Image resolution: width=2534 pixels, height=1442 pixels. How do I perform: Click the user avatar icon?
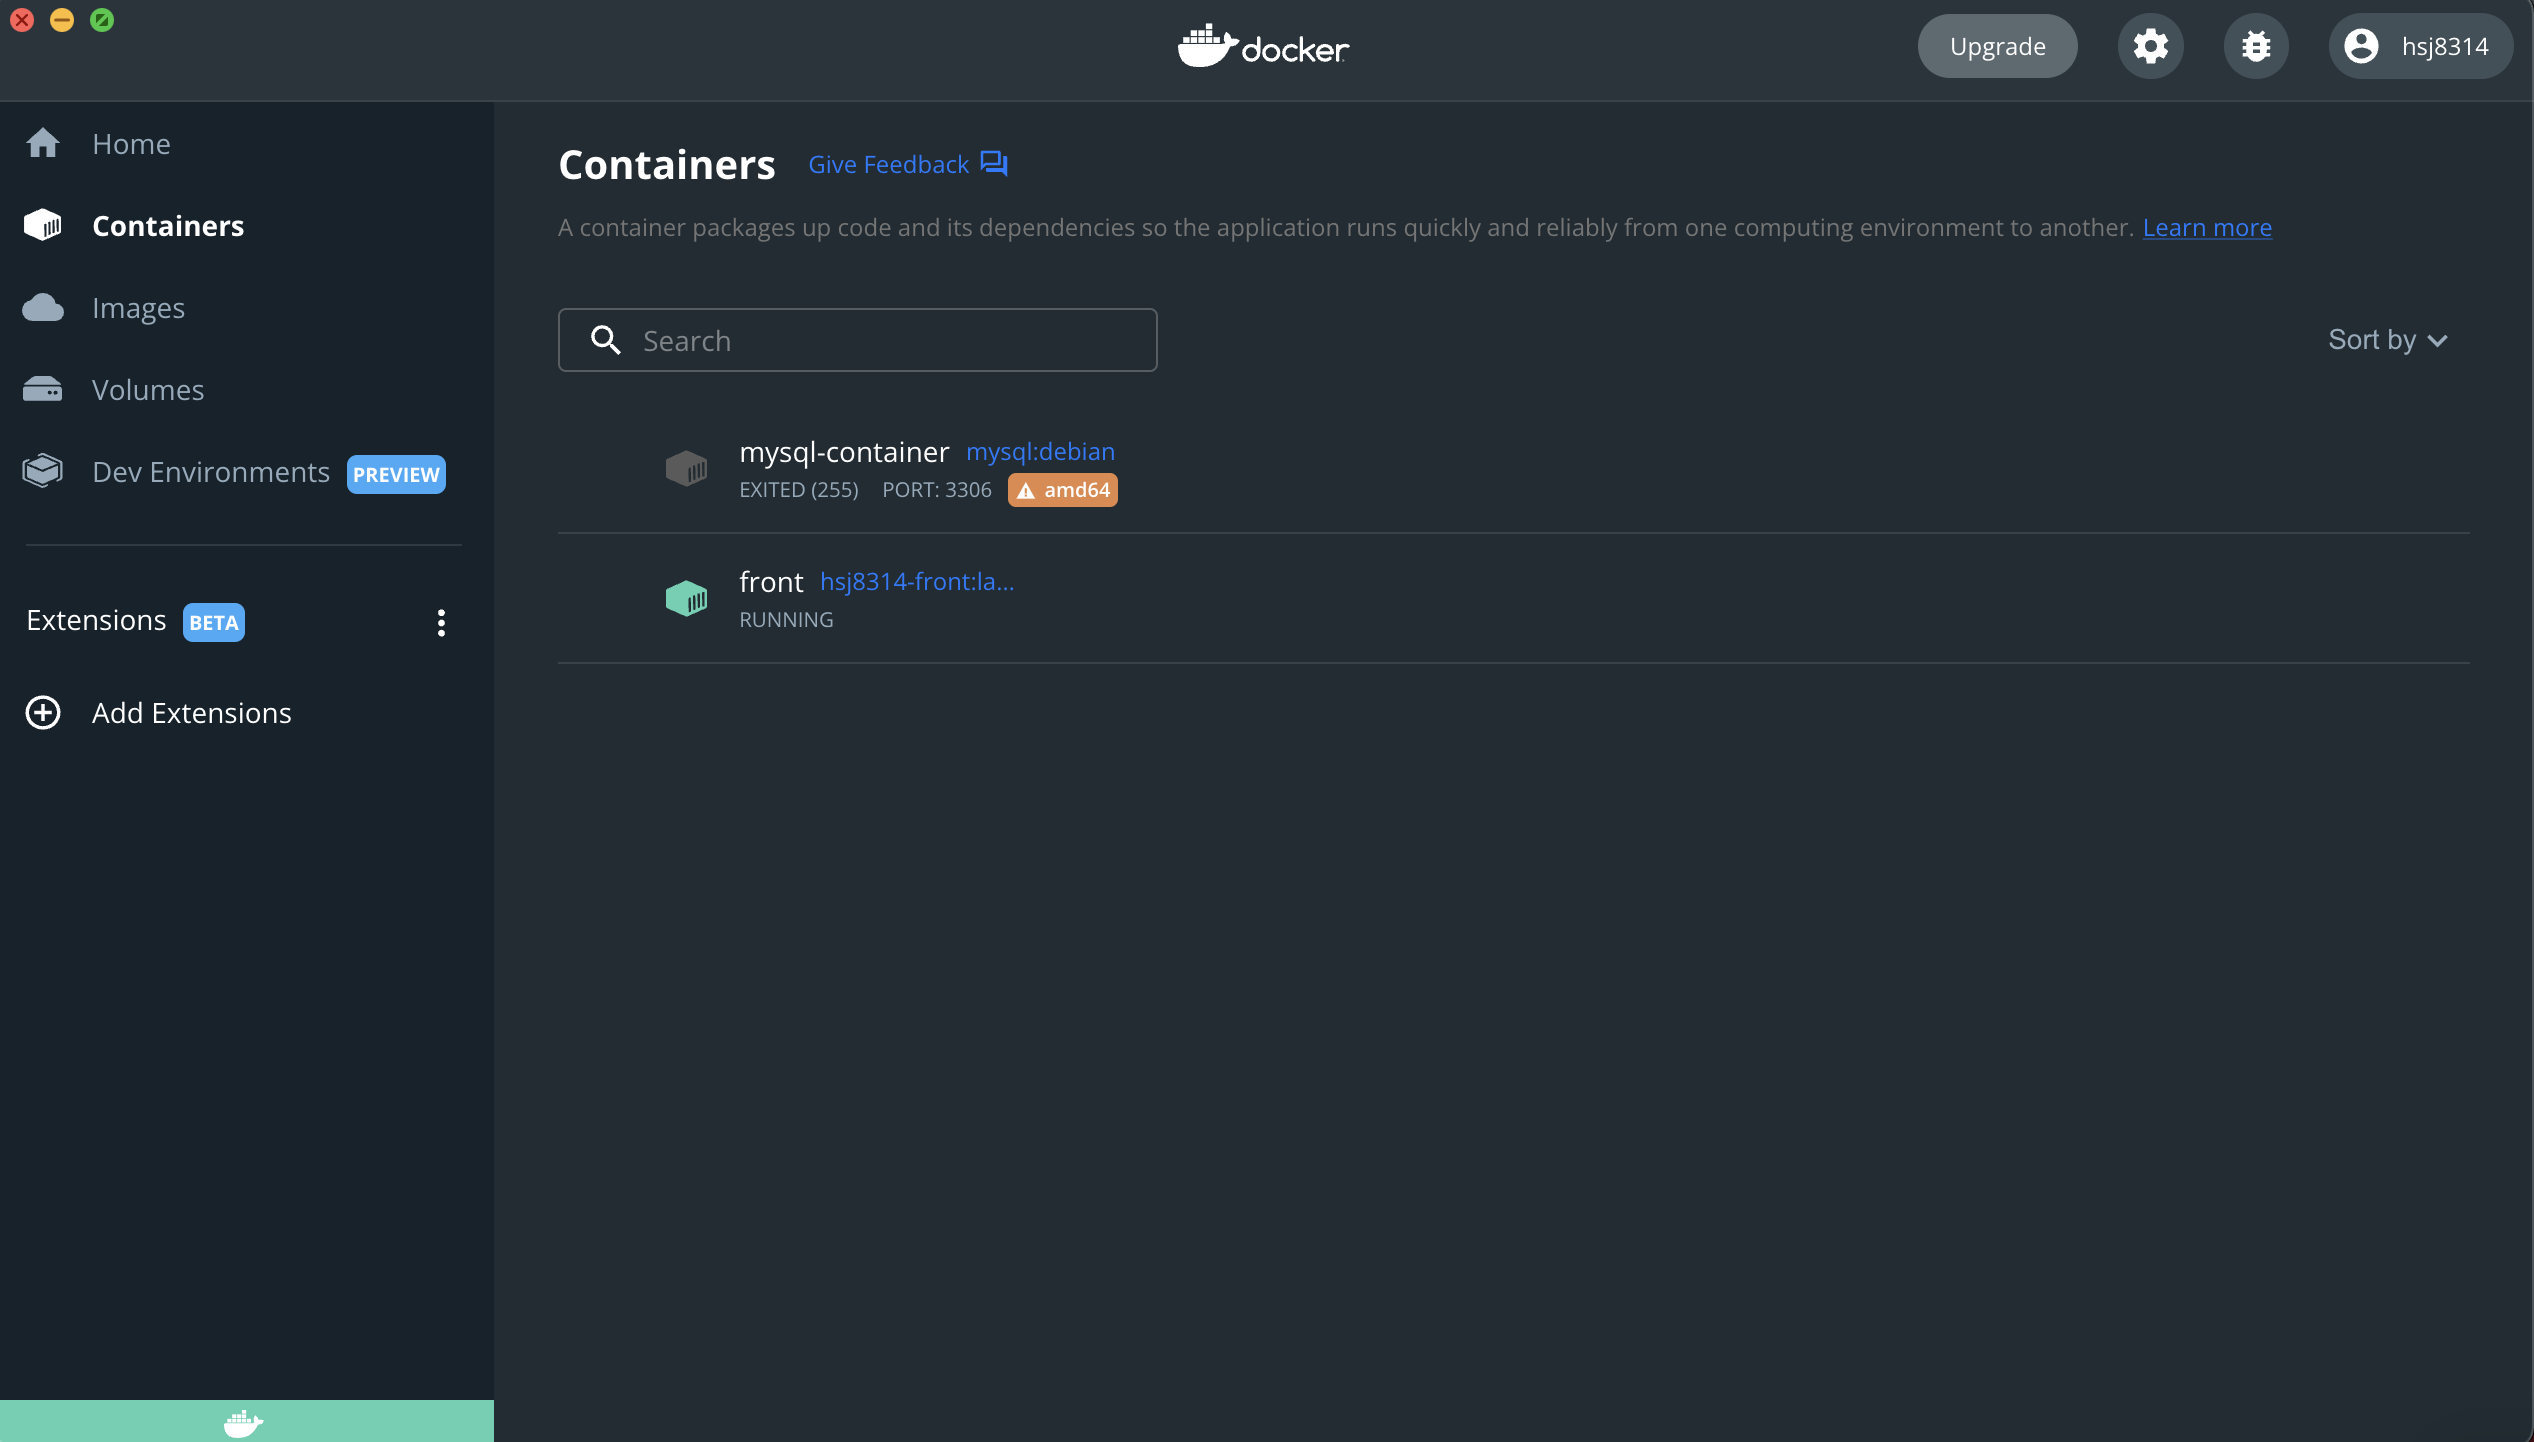click(x=2361, y=46)
